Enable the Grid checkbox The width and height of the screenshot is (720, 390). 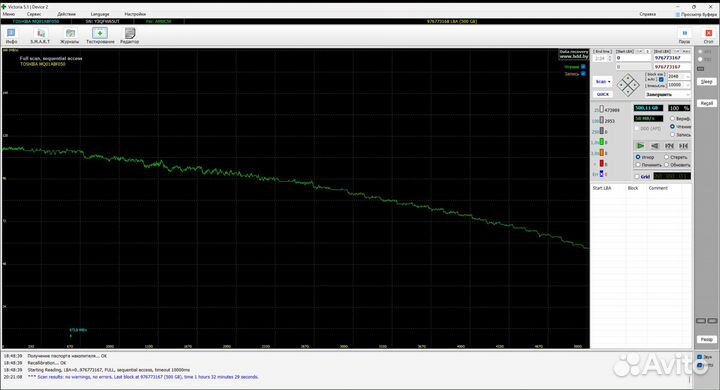click(636, 176)
